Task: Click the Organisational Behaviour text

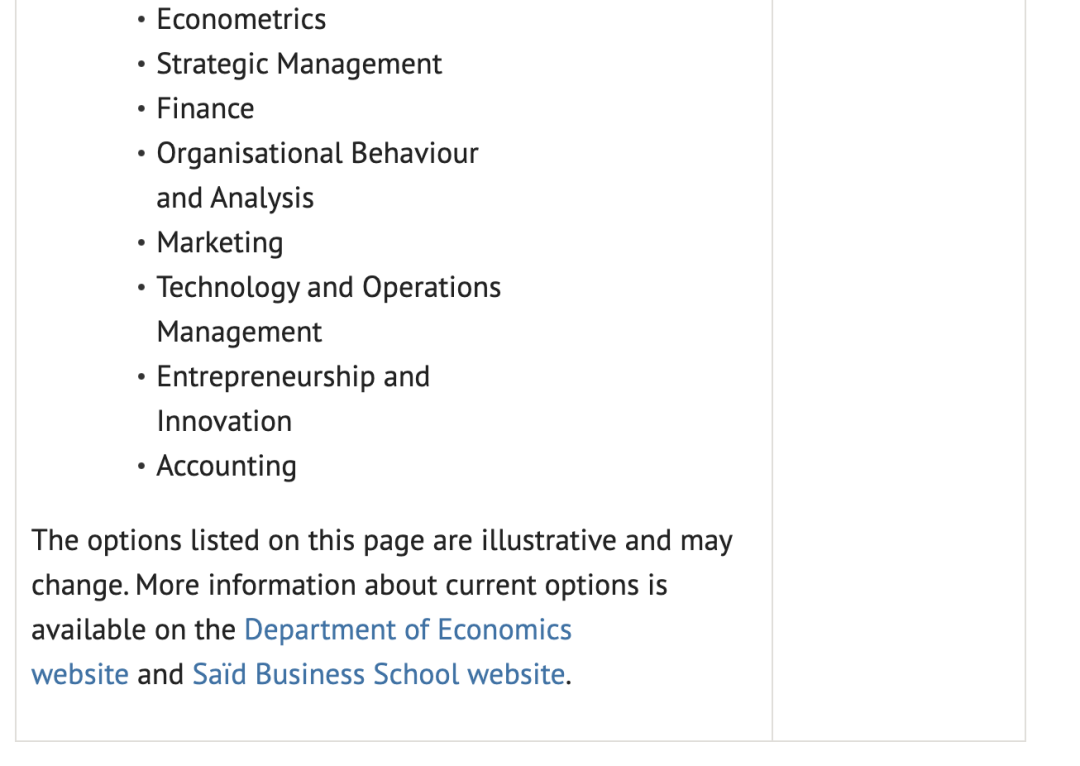Action: (317, 154)
